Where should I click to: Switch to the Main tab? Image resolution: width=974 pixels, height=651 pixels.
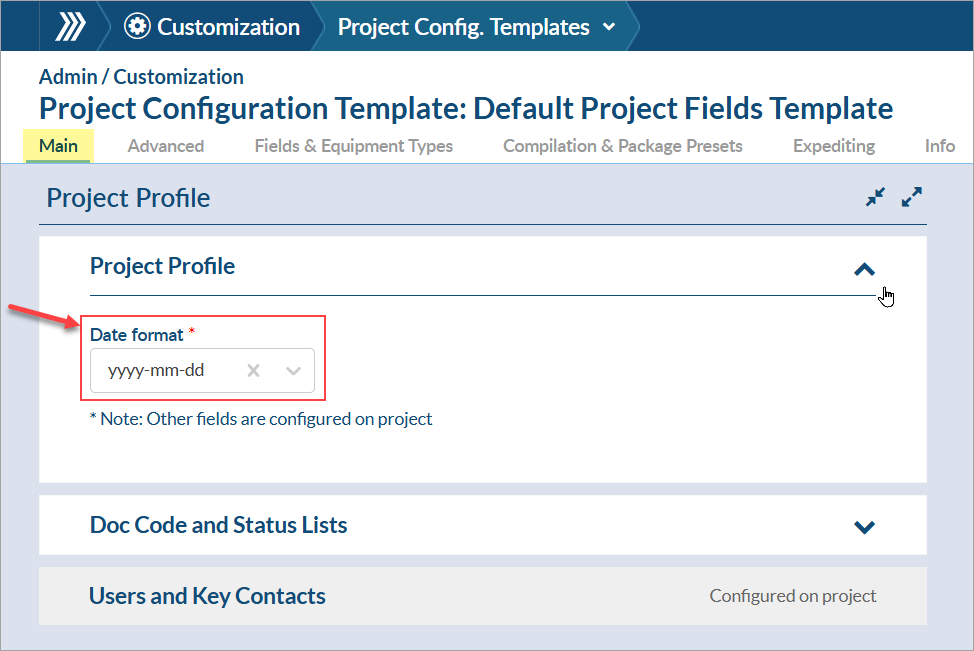click(x=58, y=146)
